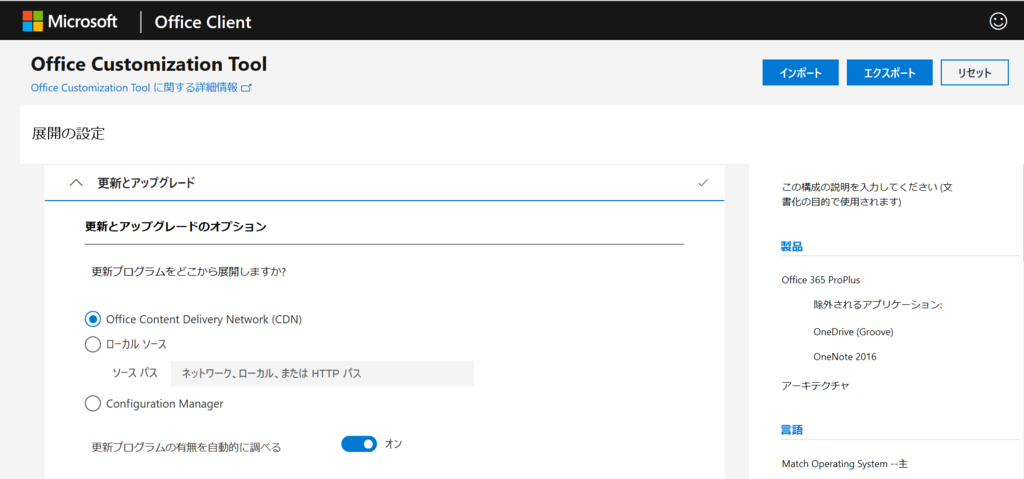Click the リセット button
1024x479 pixels.
coord(974,73)
